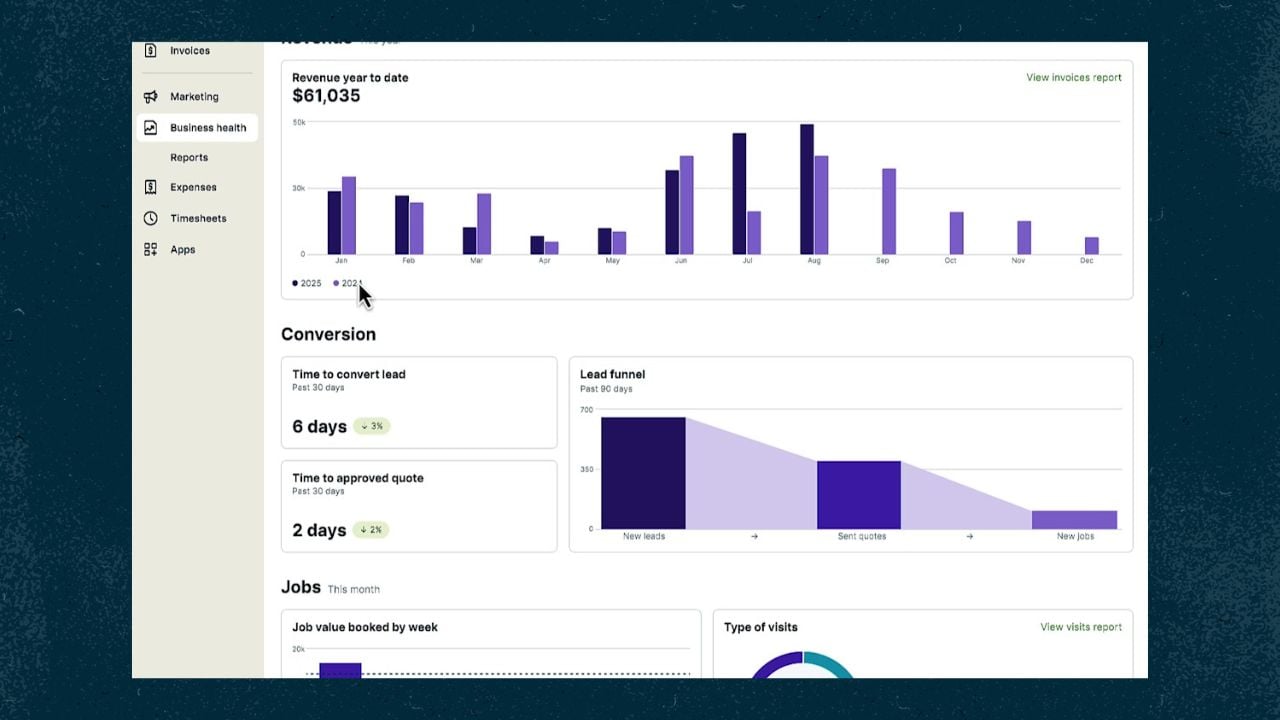Click the December revenue bar
This screenshot has width=1280, height=720.
click(x=1092, y=246)
